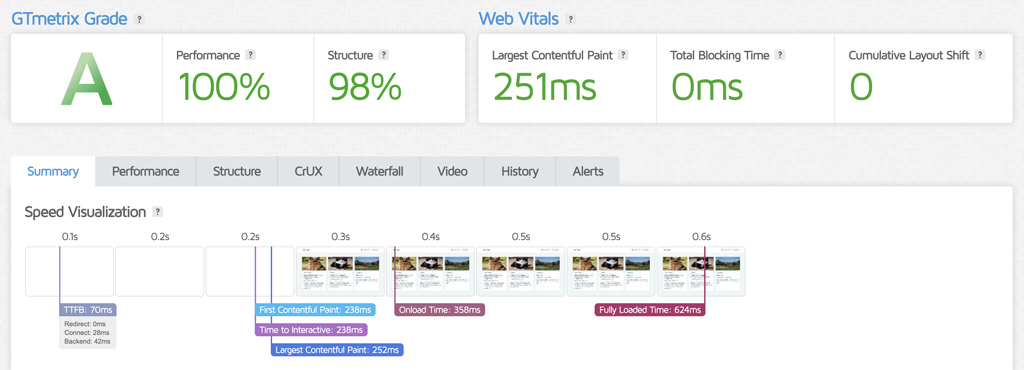This screenshot has width=1024, height=370.
Task: Click the 98% Structure score
Action: [364, 87]
